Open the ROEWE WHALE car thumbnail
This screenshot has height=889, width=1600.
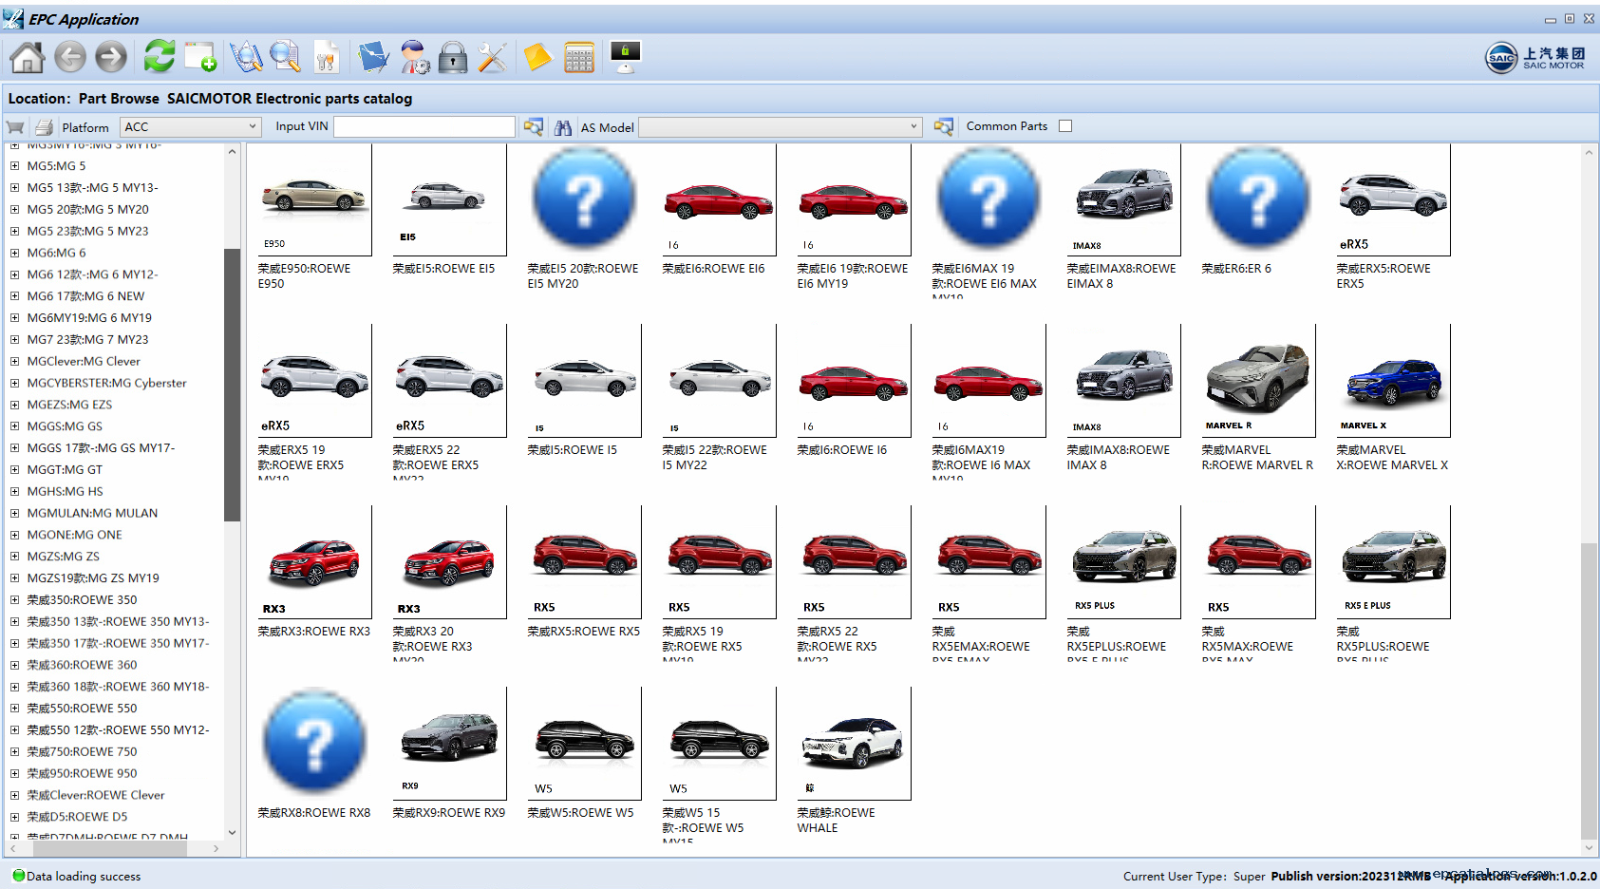853,744
